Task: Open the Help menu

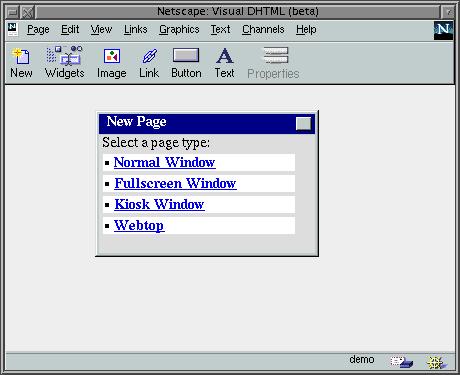Action: 306,30
